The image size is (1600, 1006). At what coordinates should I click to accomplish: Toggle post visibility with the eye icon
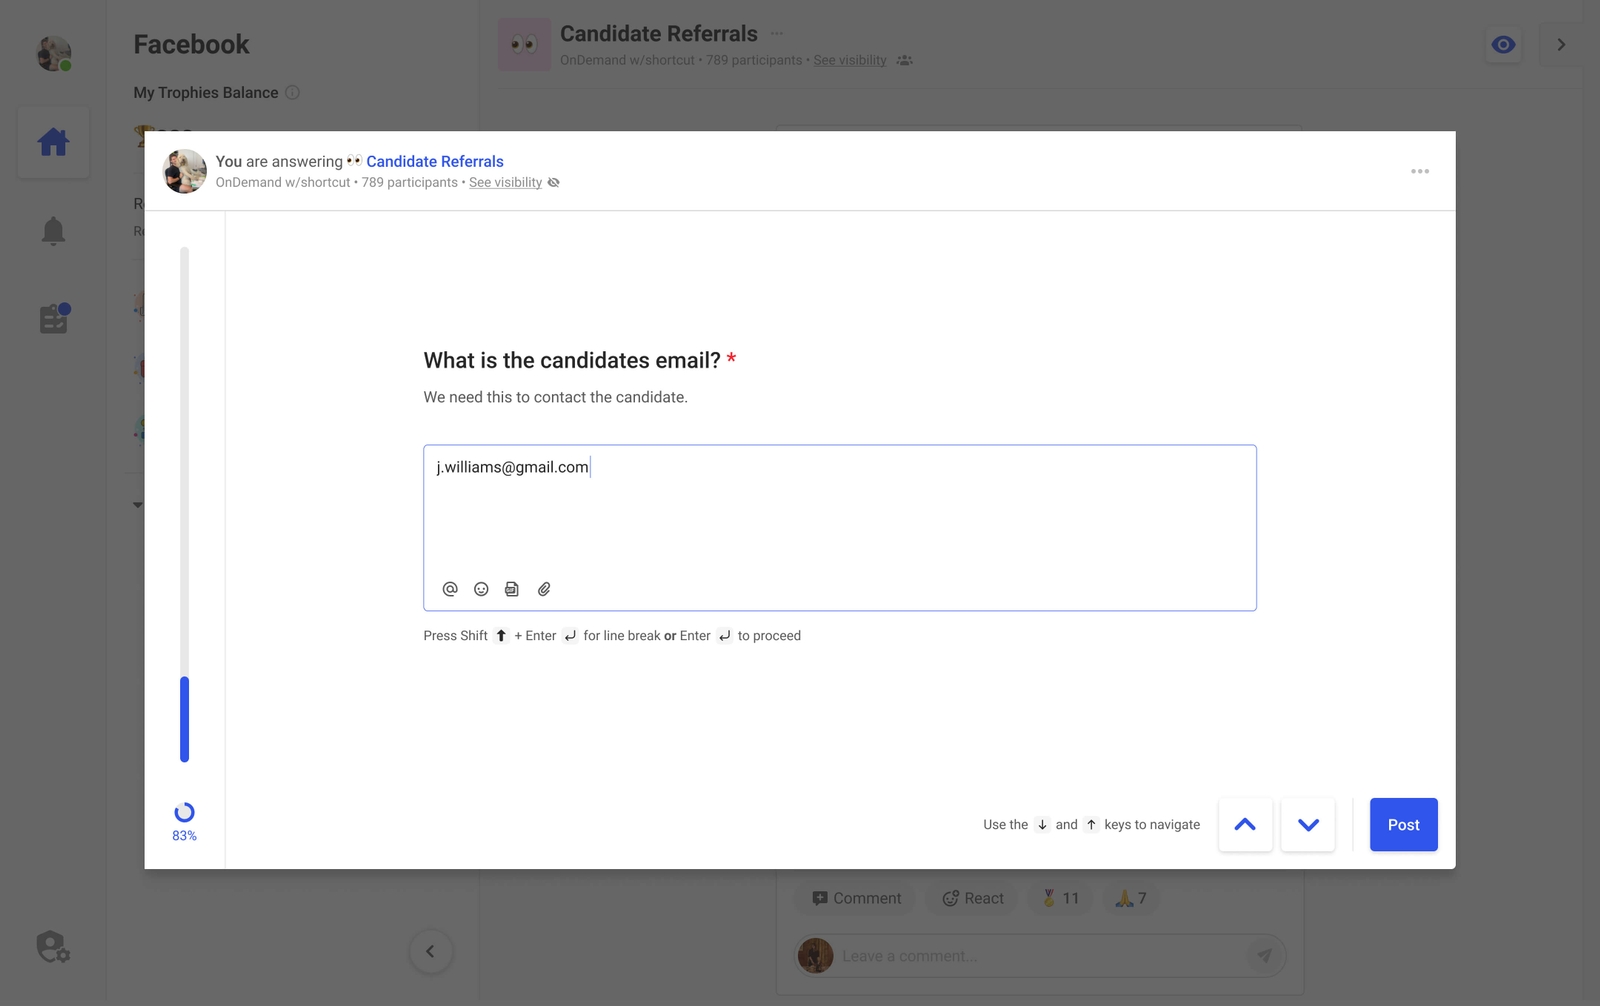[1502, 44]
